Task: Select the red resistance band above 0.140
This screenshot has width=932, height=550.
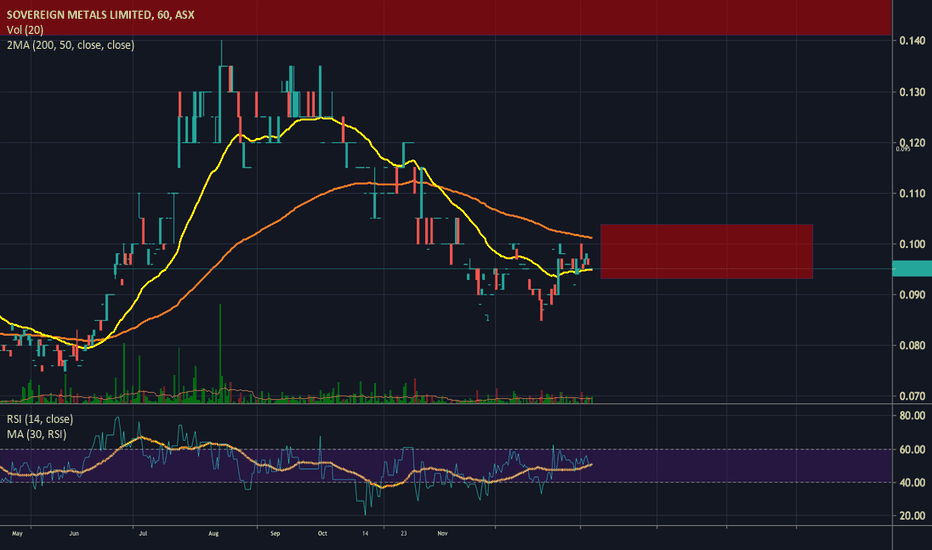Action: click(446, 18)
